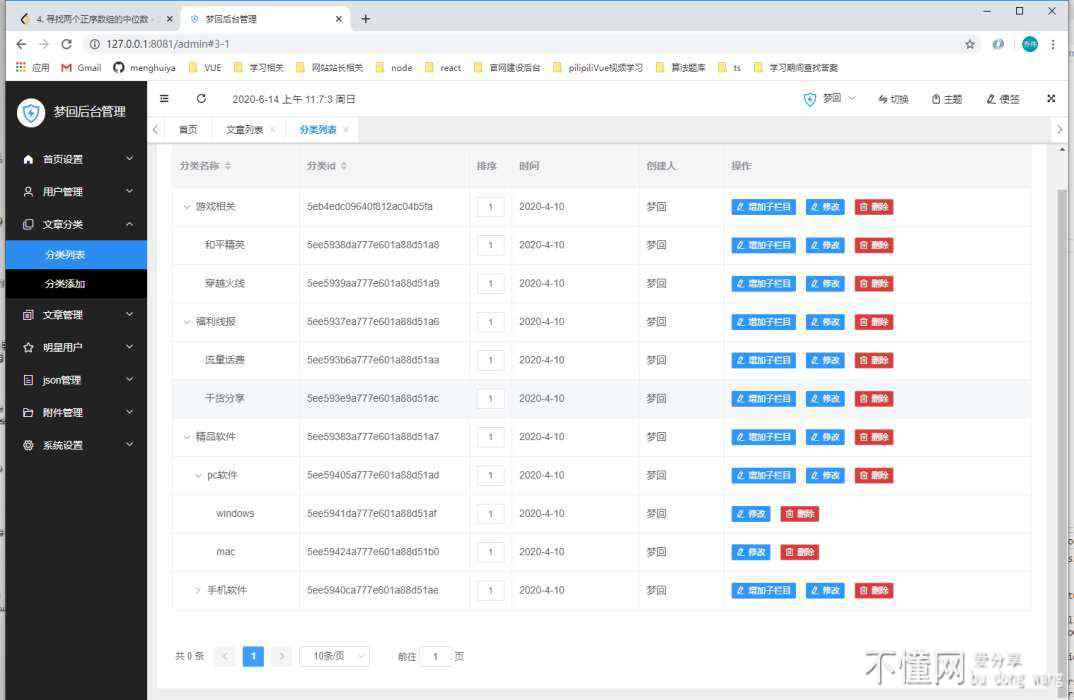Image resolution: width=1074 pixels, height=700 pixels.
Task: Open a new browser tab with the plus button
Action: point(365,19)
